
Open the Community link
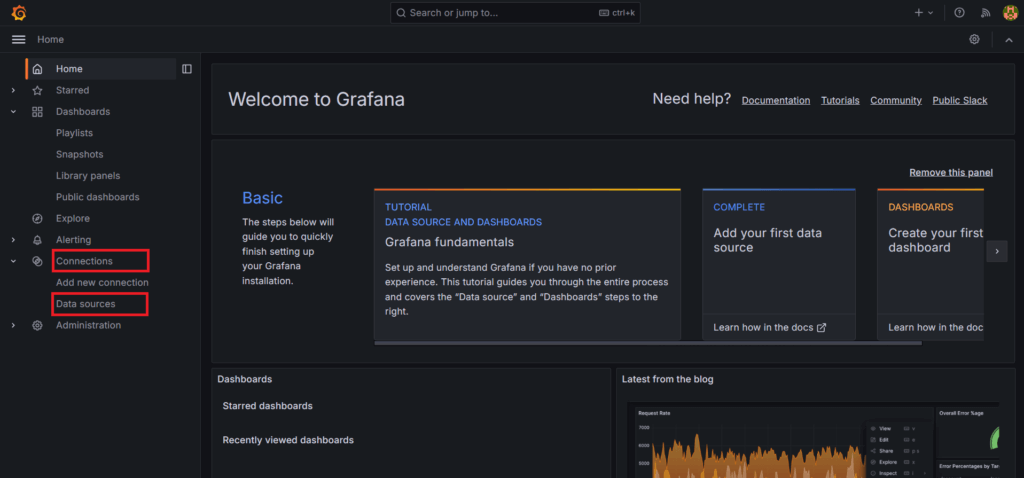[896, 101]
